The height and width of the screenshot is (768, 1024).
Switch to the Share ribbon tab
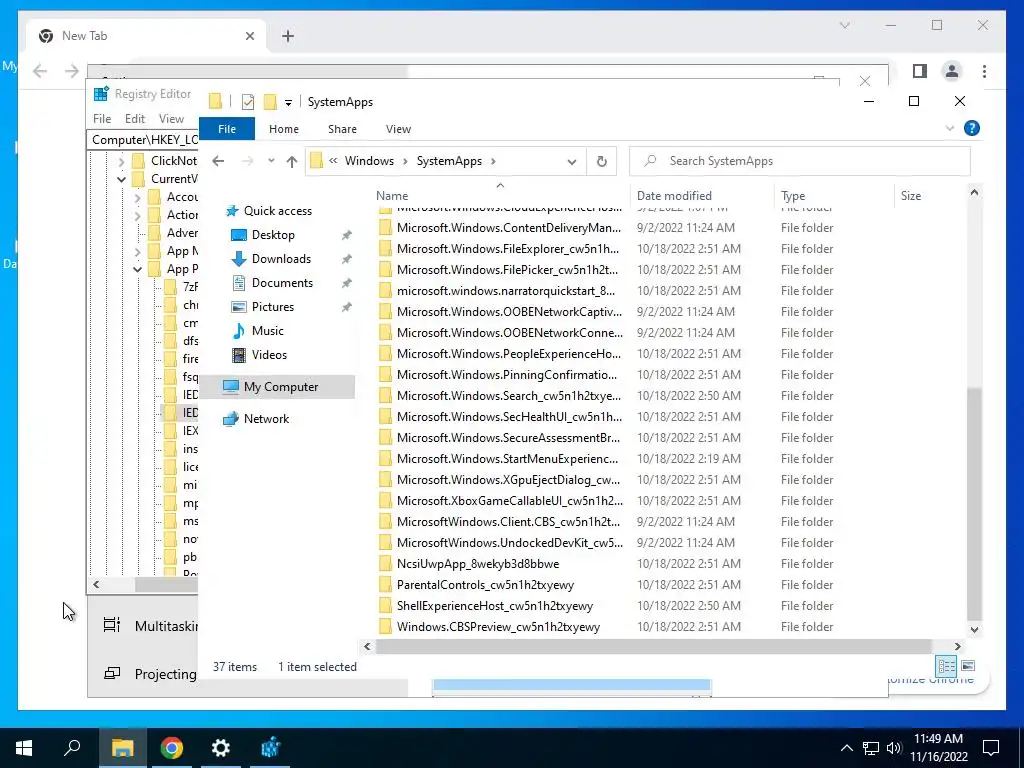tap(342, 129)
